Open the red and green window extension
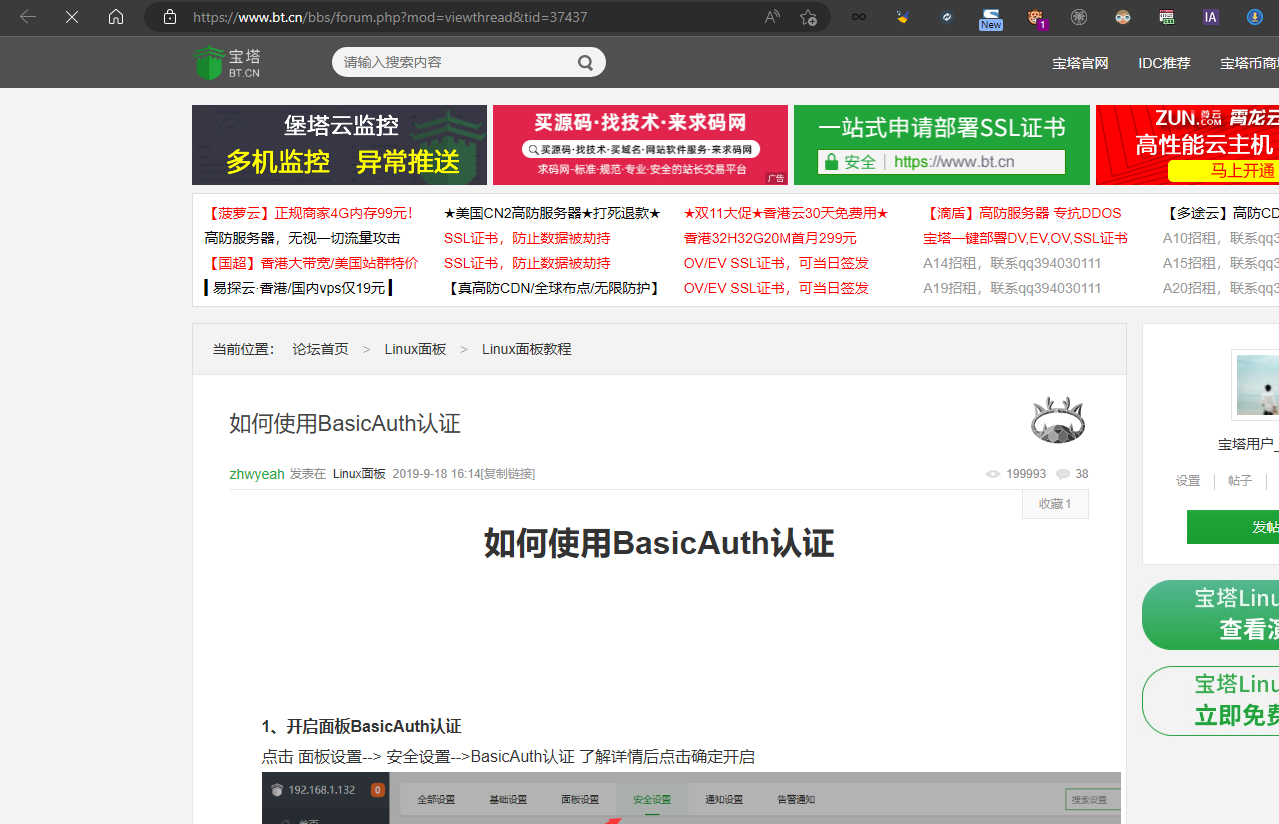1279x824 pixels. 1167,17
